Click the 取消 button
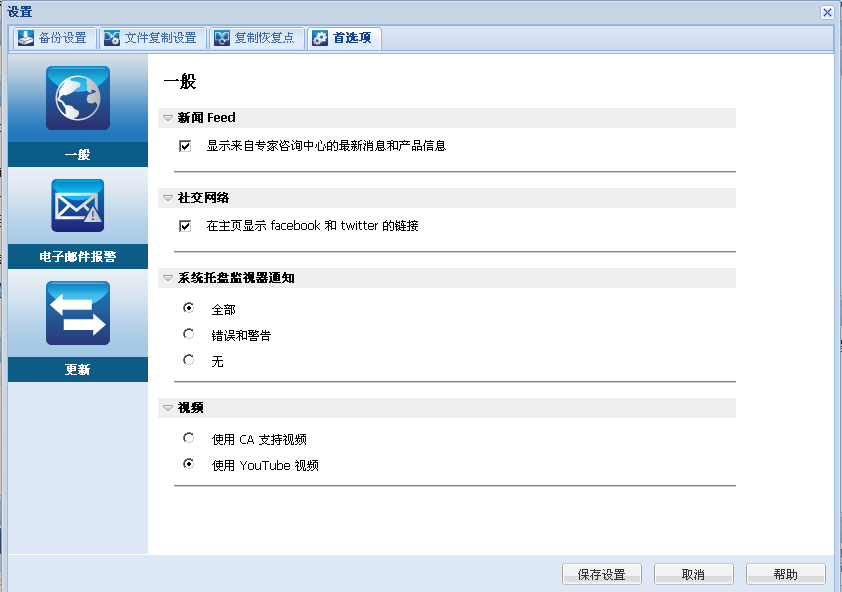The width and height of the screenshot is (842, 592). (x=693, y=574)
